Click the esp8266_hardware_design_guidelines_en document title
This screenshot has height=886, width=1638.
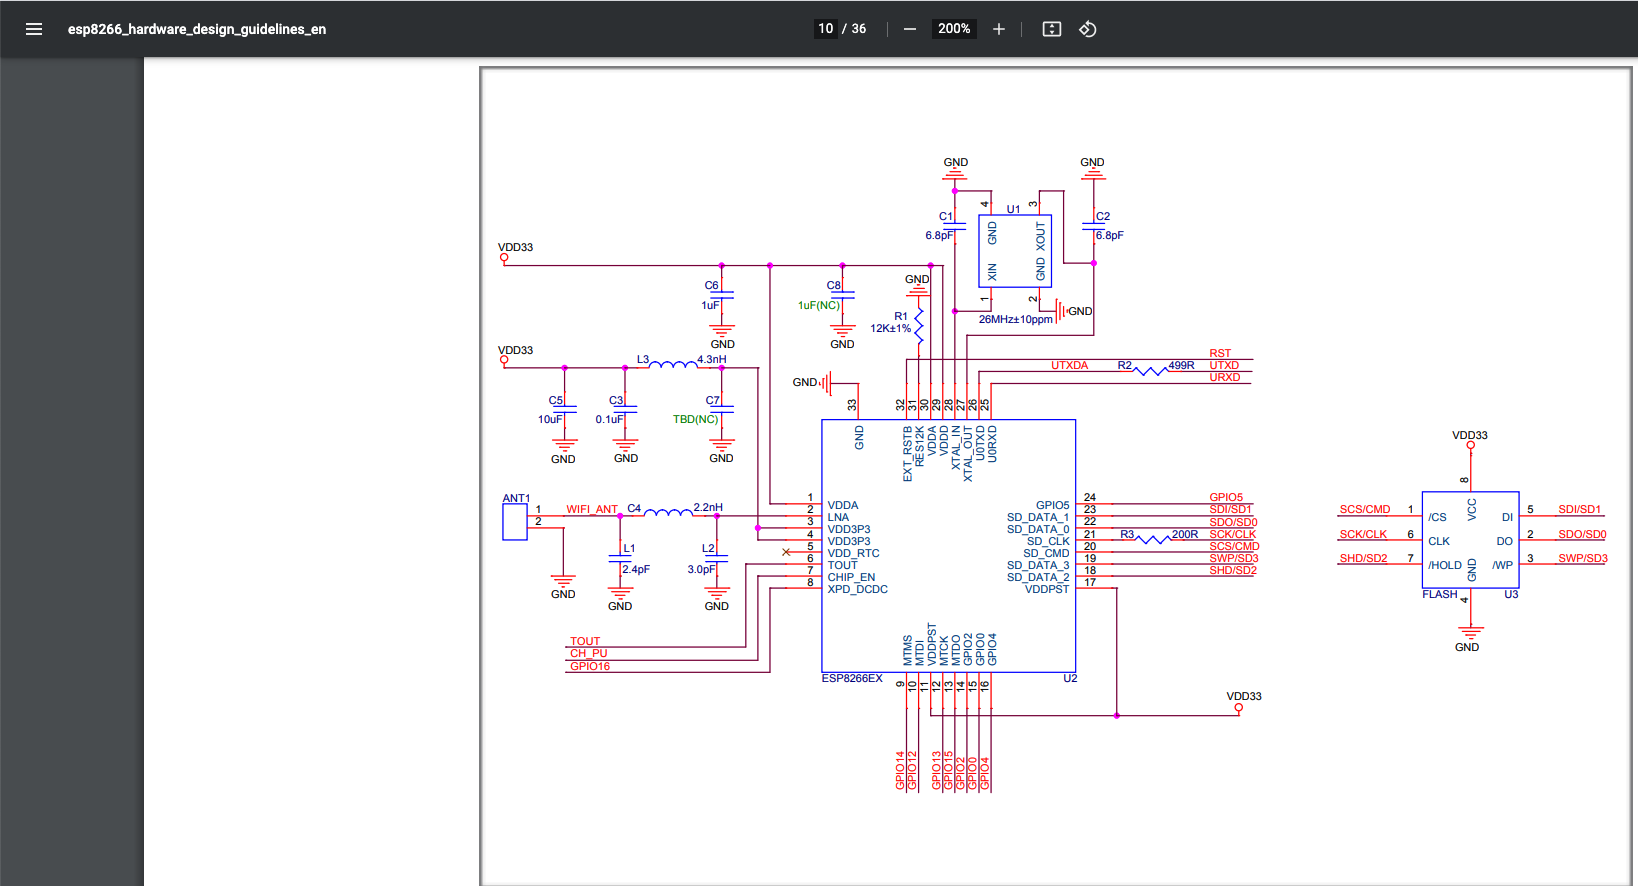(x=197, y=29)
